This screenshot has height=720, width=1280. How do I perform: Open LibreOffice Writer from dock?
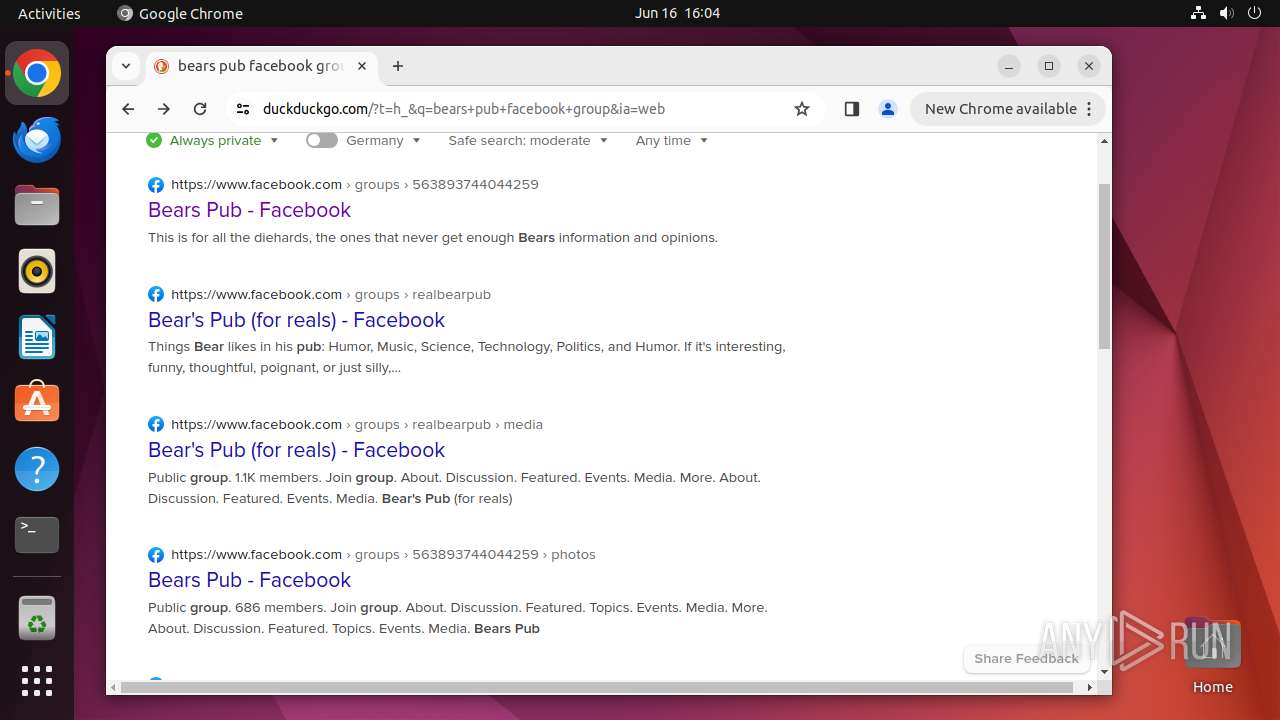(37, 337)
